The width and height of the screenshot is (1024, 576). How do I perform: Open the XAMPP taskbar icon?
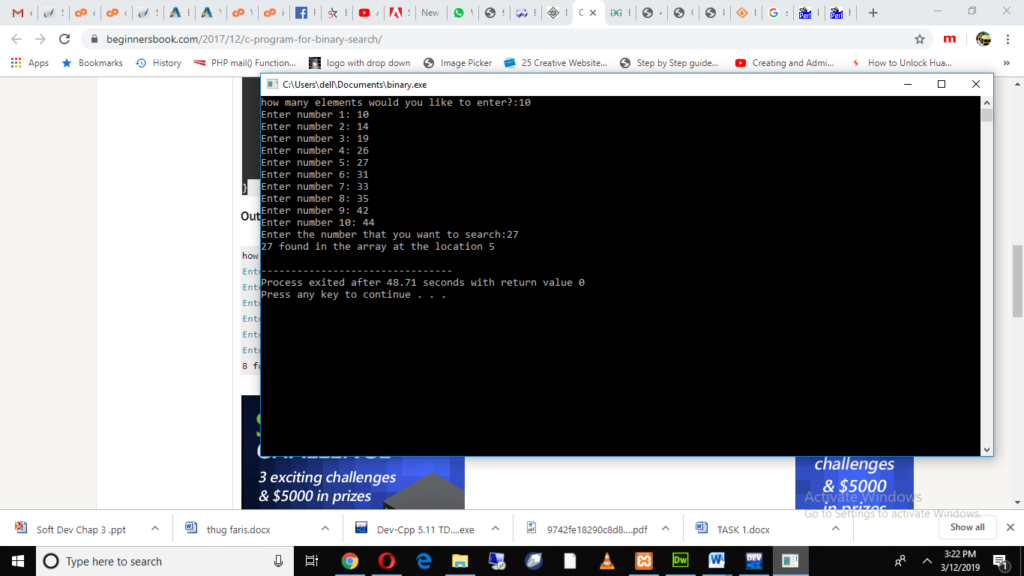pos(643,561)
